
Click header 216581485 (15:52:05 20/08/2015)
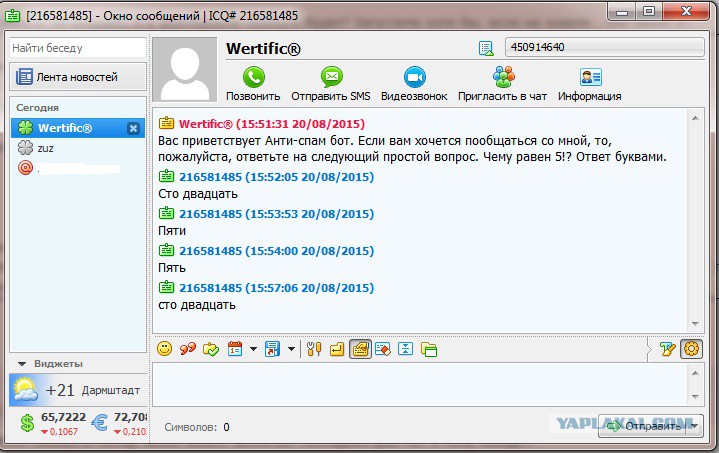(277, 177)
